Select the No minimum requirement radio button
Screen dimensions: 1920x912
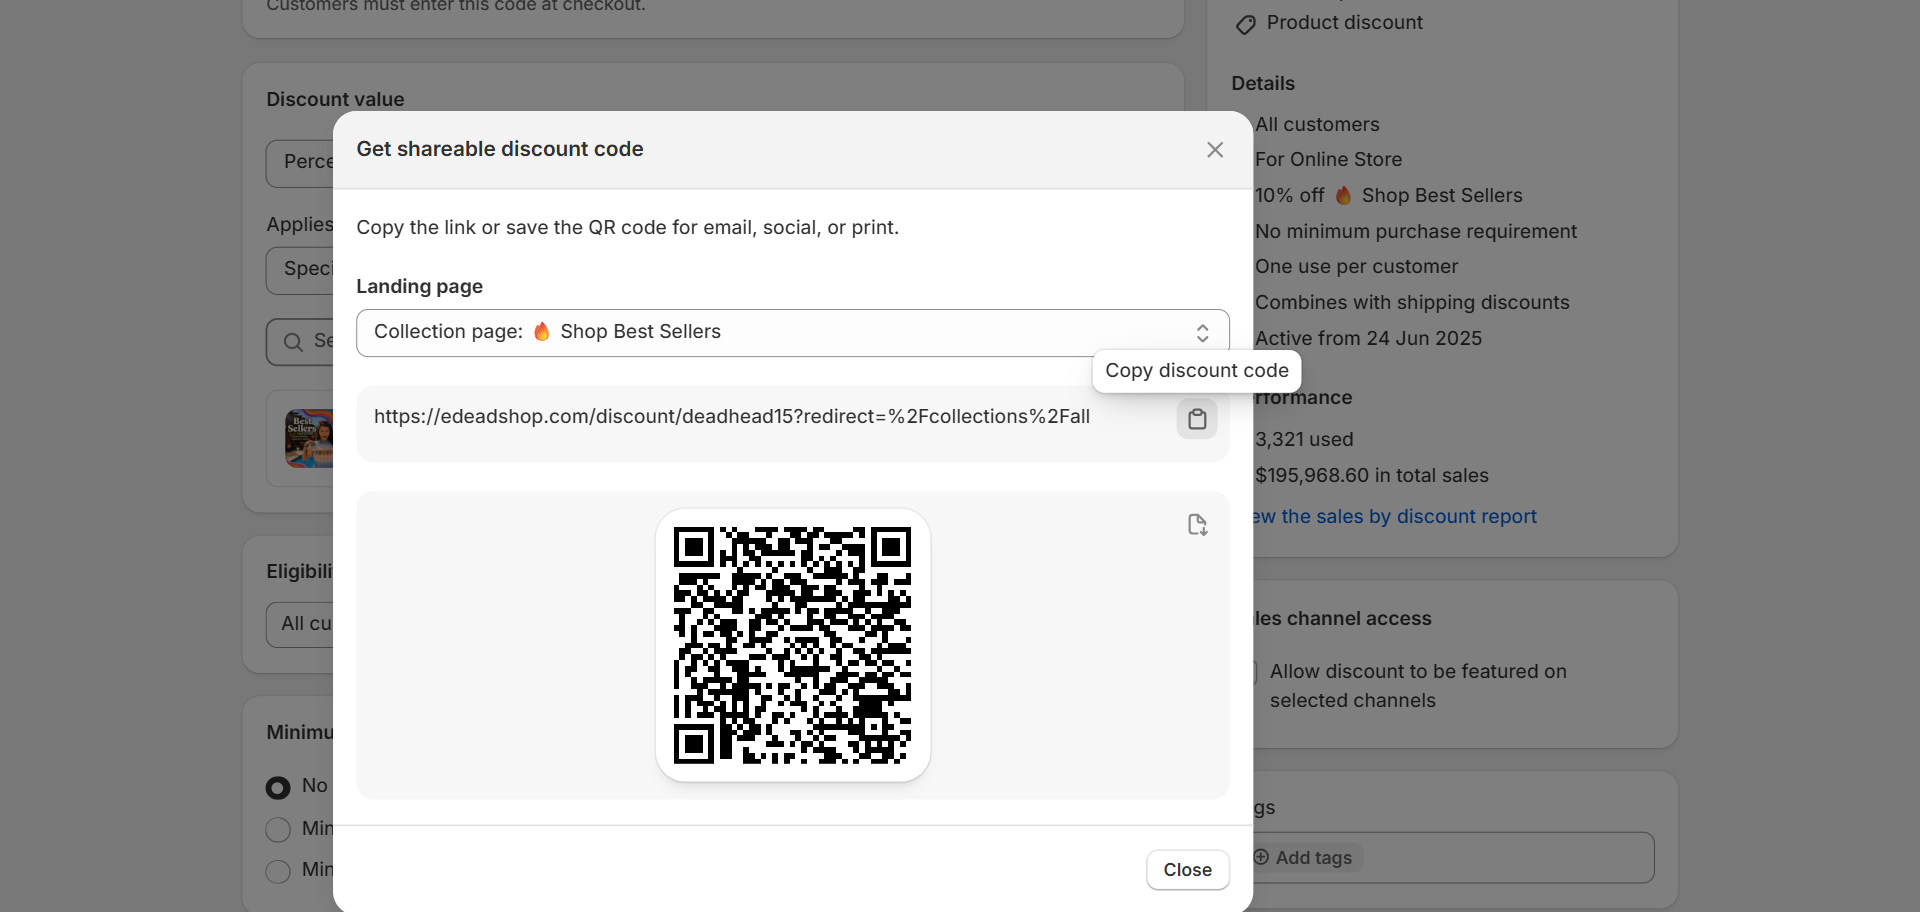coord(278,788)
